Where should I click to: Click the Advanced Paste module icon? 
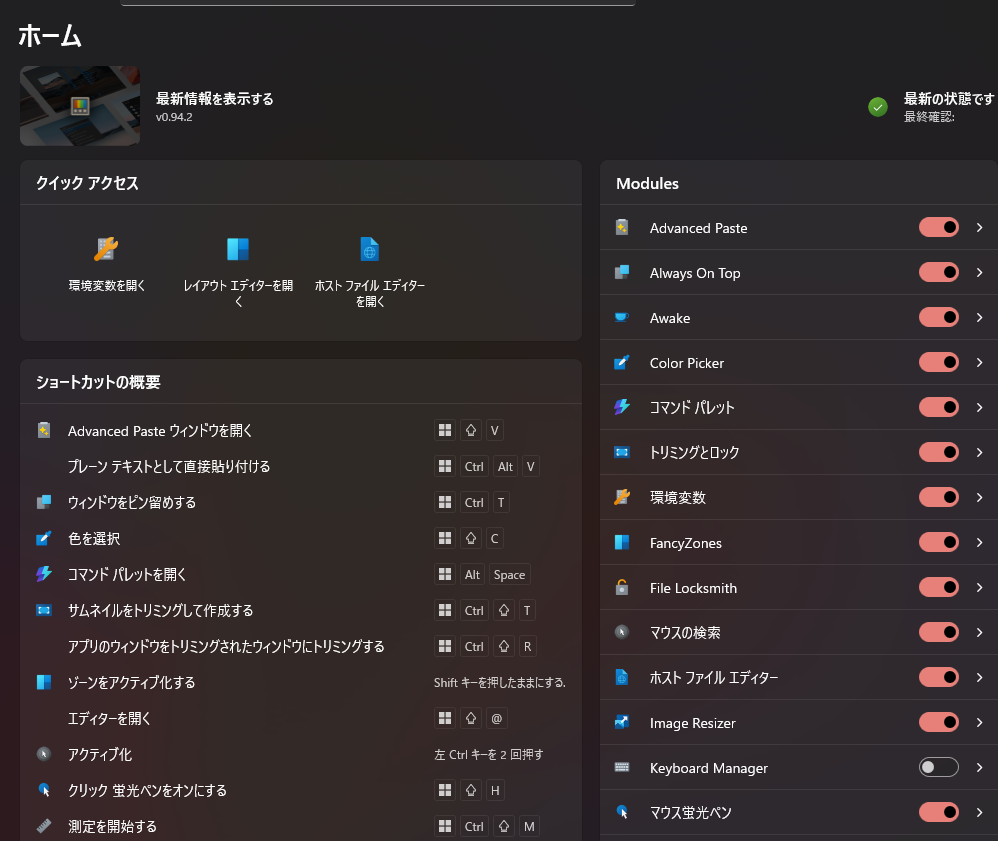pos(622,228)
